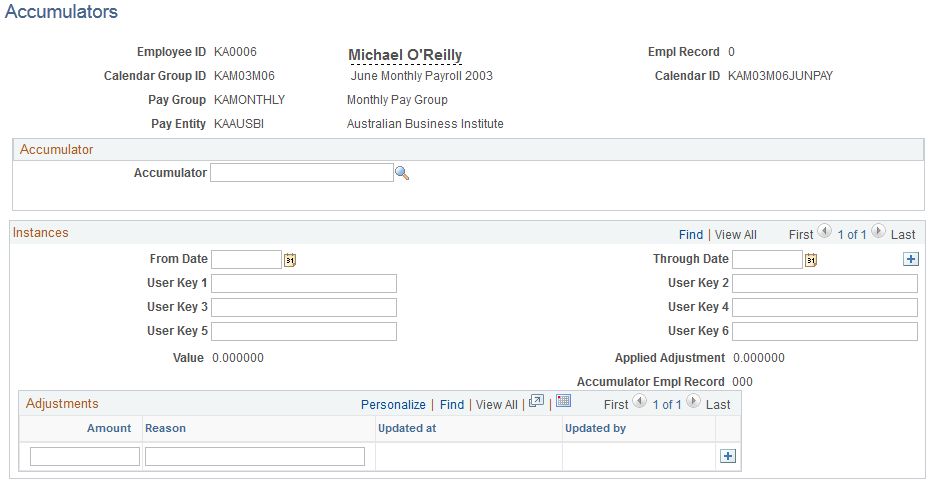Show next instance row arrow
This screenshot has width=932, height=484.
point(878,231)
